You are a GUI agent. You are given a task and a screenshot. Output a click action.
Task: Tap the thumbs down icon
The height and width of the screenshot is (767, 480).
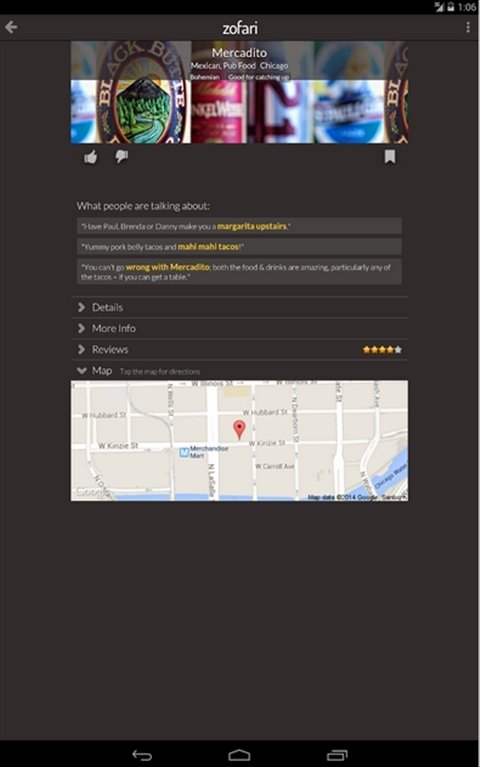121,157
